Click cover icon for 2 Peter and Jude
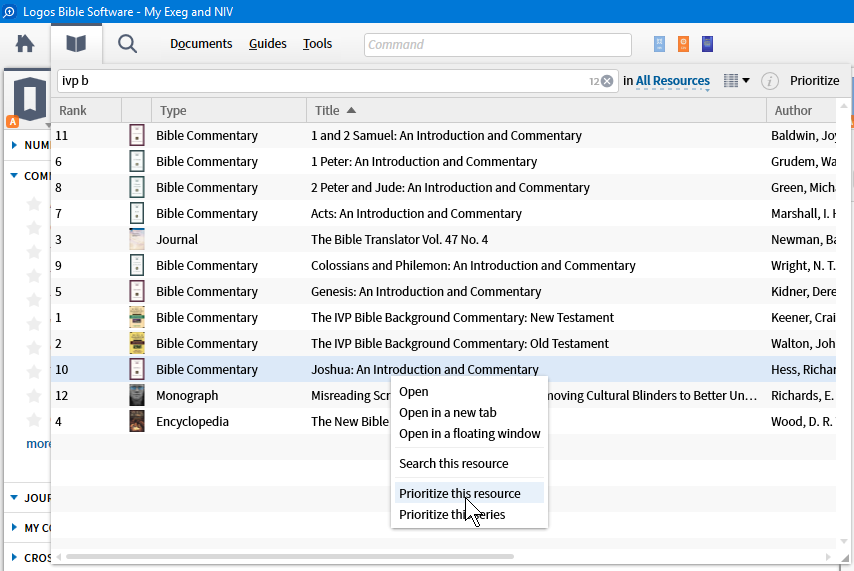The image size is (854, 571). (137, 187)
